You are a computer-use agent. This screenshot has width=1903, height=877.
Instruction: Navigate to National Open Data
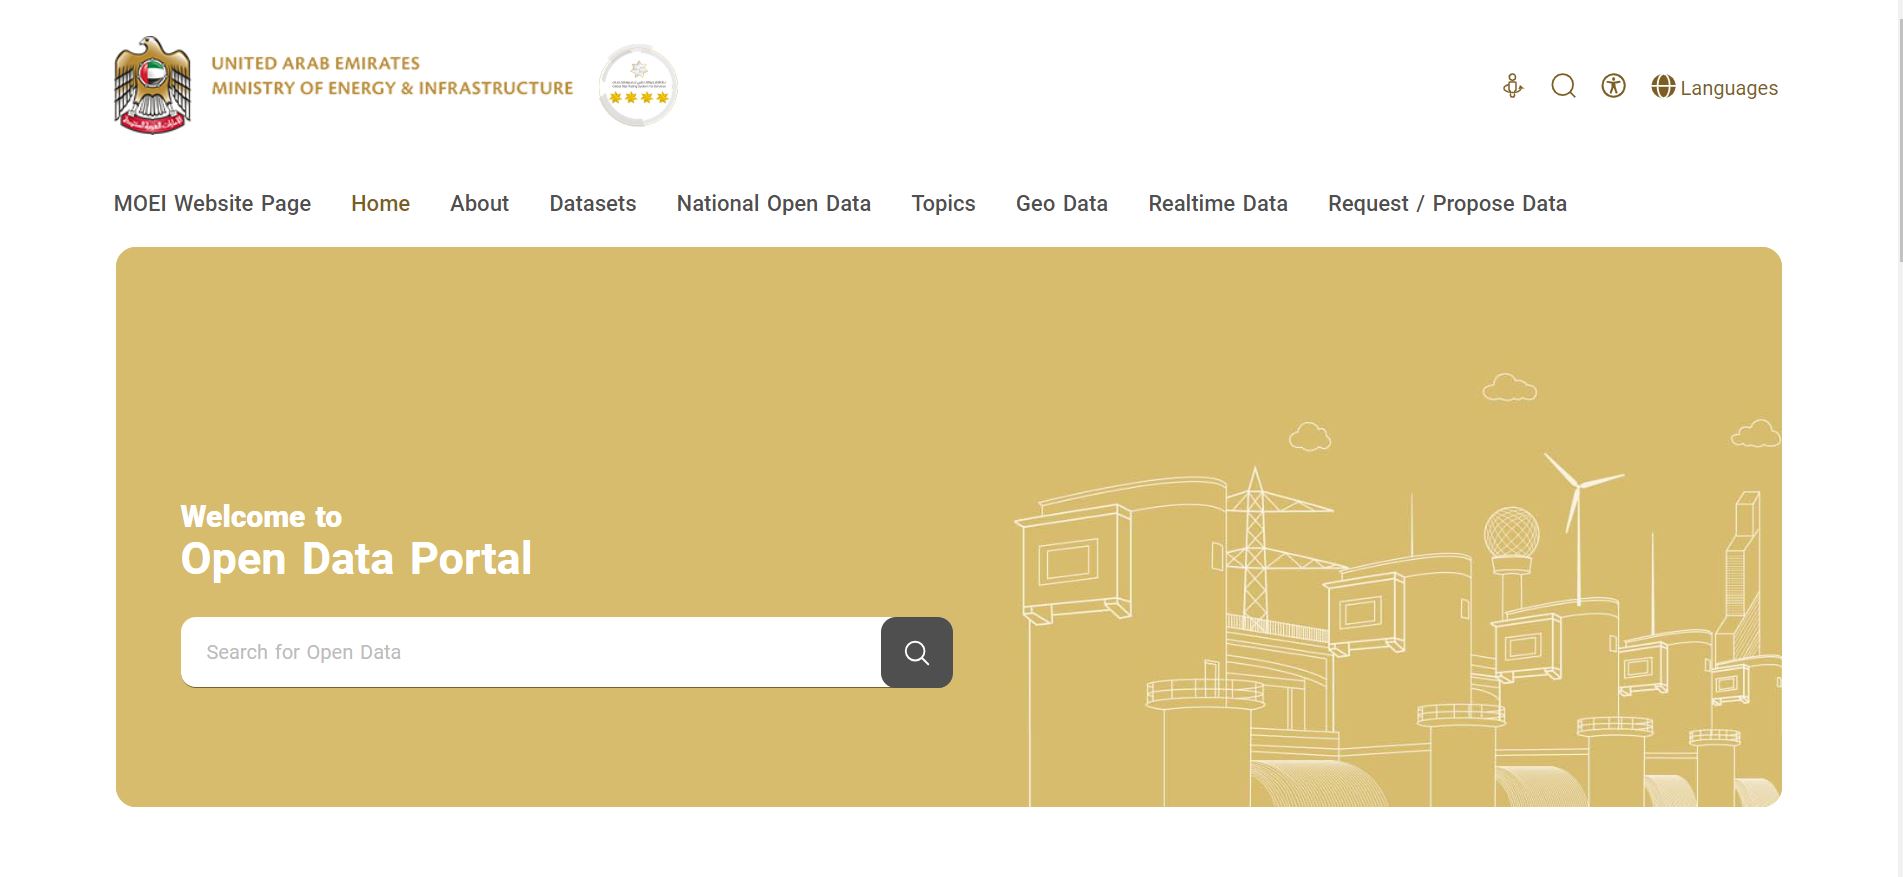(x=774, y=204)
